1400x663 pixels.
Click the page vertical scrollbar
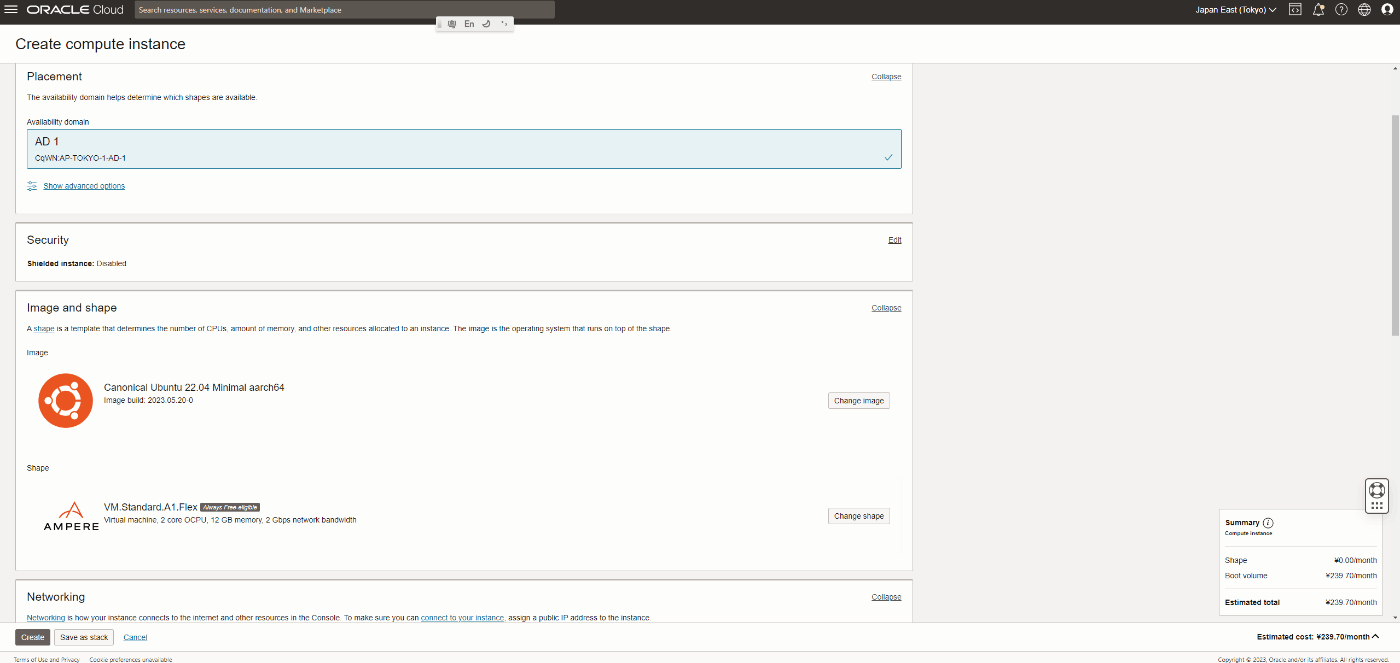1395,225
